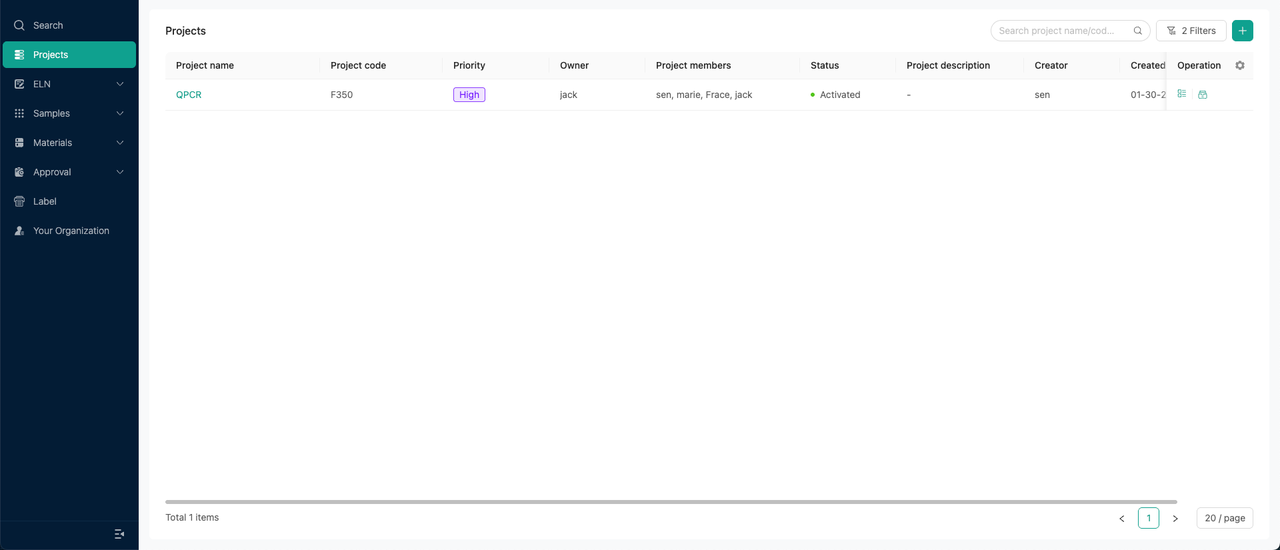
Task: Open the 2 Filters button
Action: point(1191,31)
